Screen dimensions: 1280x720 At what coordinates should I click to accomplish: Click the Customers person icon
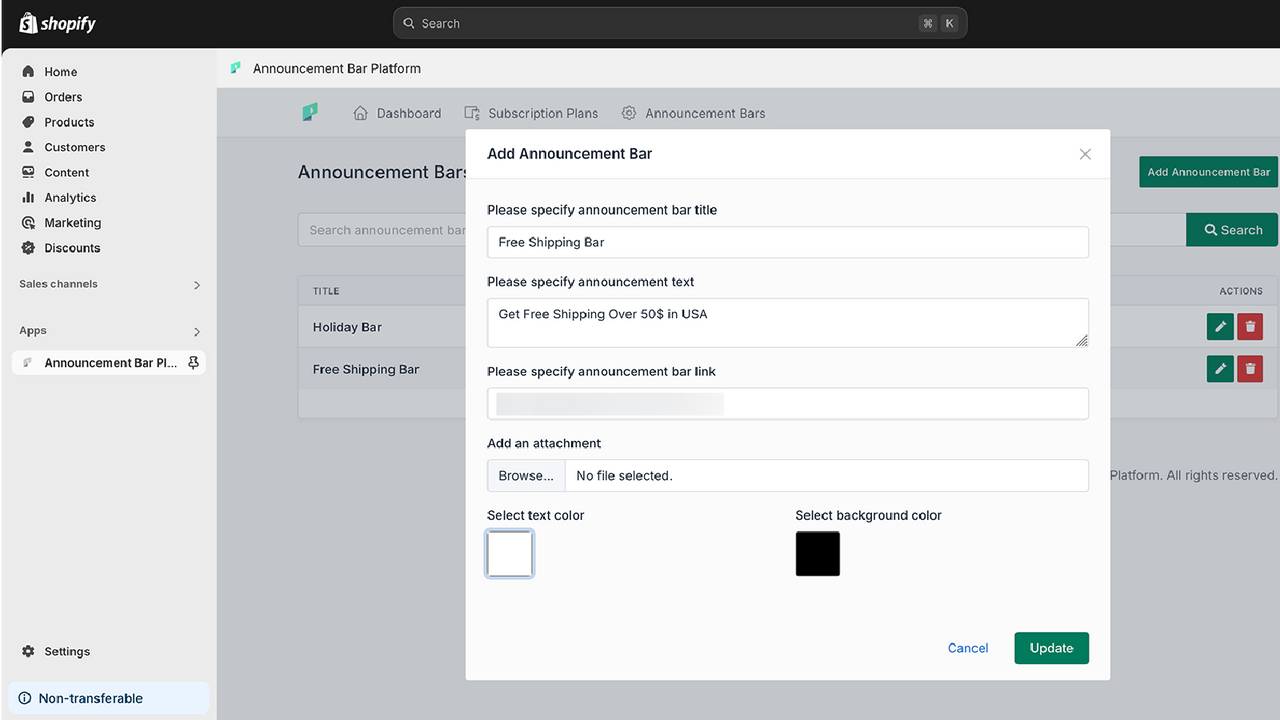tap(28, 147)
